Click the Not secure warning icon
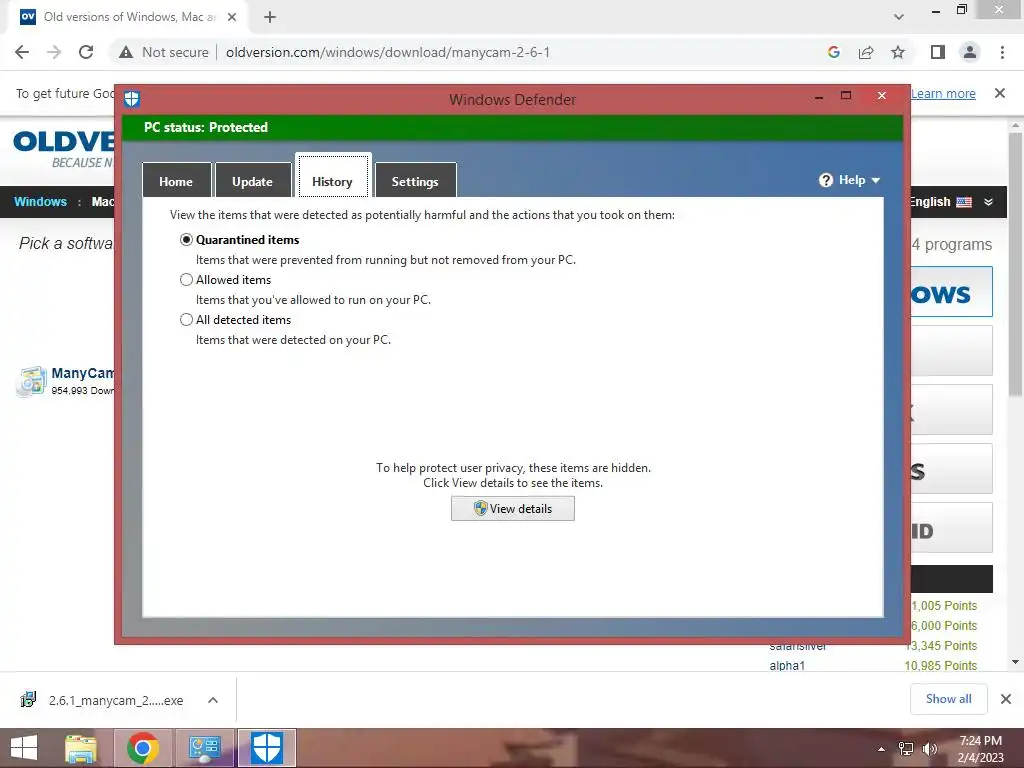The image size is (1024, 768). (x=126, y=52)
